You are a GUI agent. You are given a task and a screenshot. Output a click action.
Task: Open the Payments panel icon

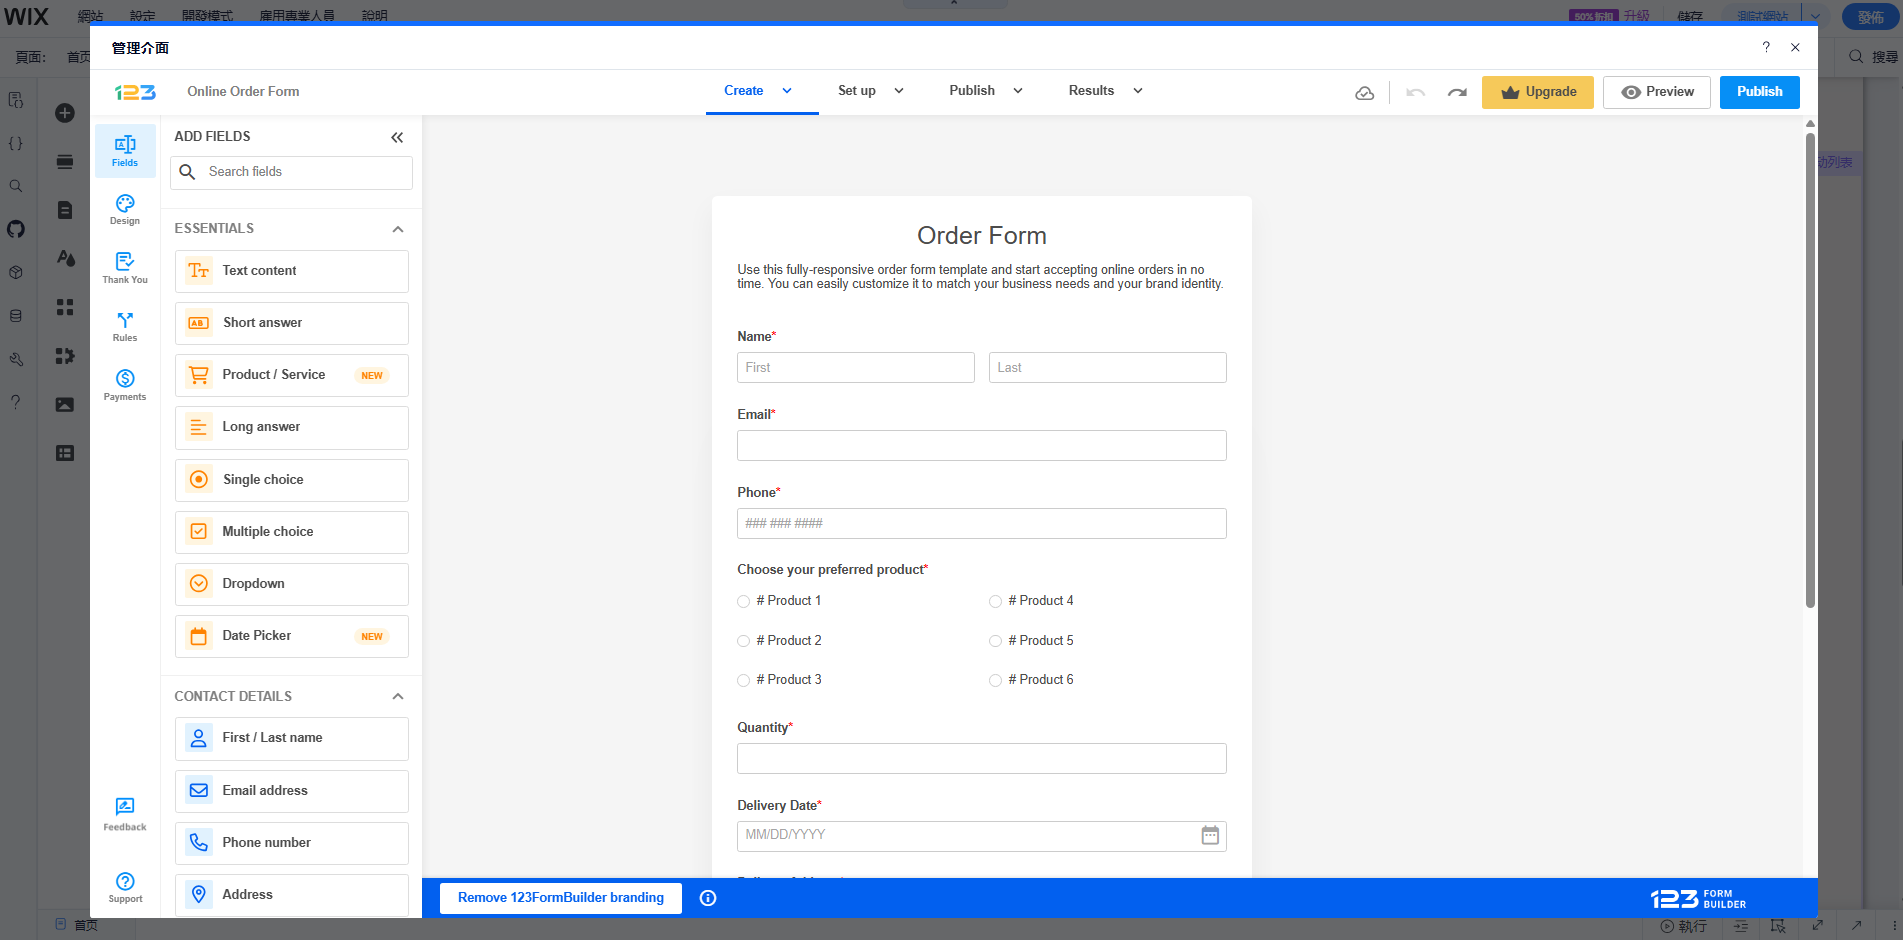(x=125, y=384)
